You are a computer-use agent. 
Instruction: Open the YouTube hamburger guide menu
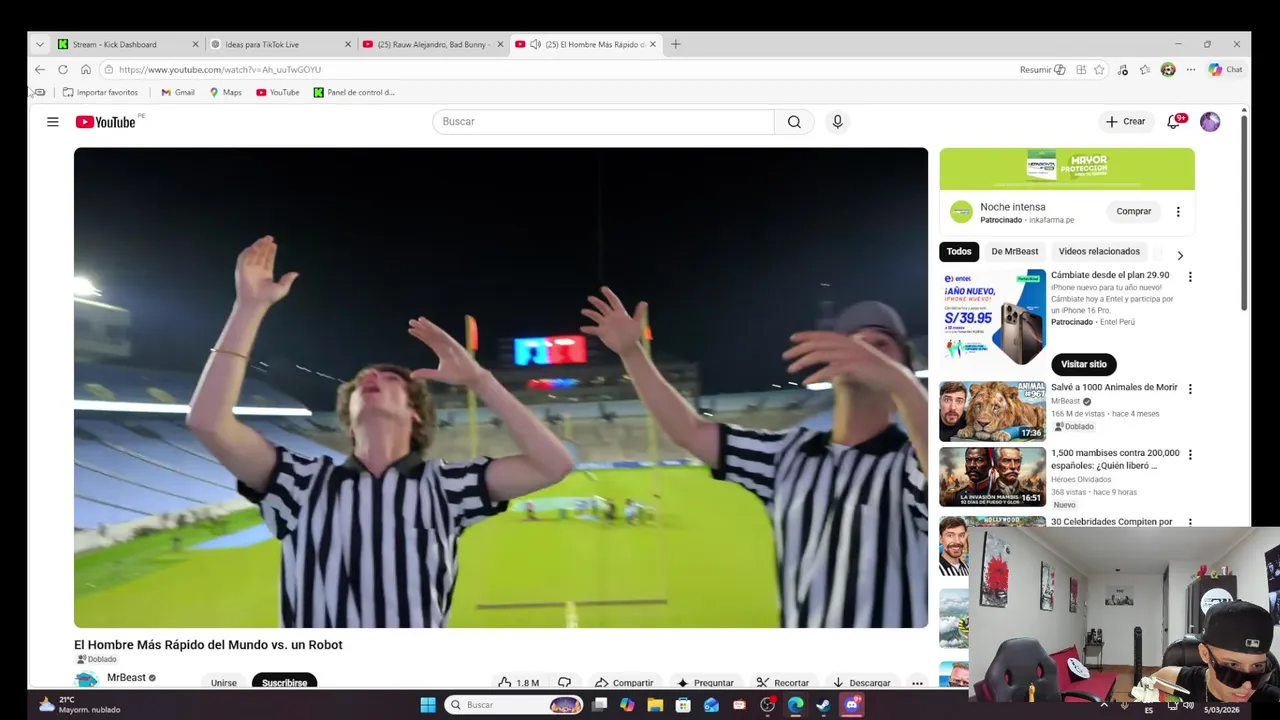(52, 122)
